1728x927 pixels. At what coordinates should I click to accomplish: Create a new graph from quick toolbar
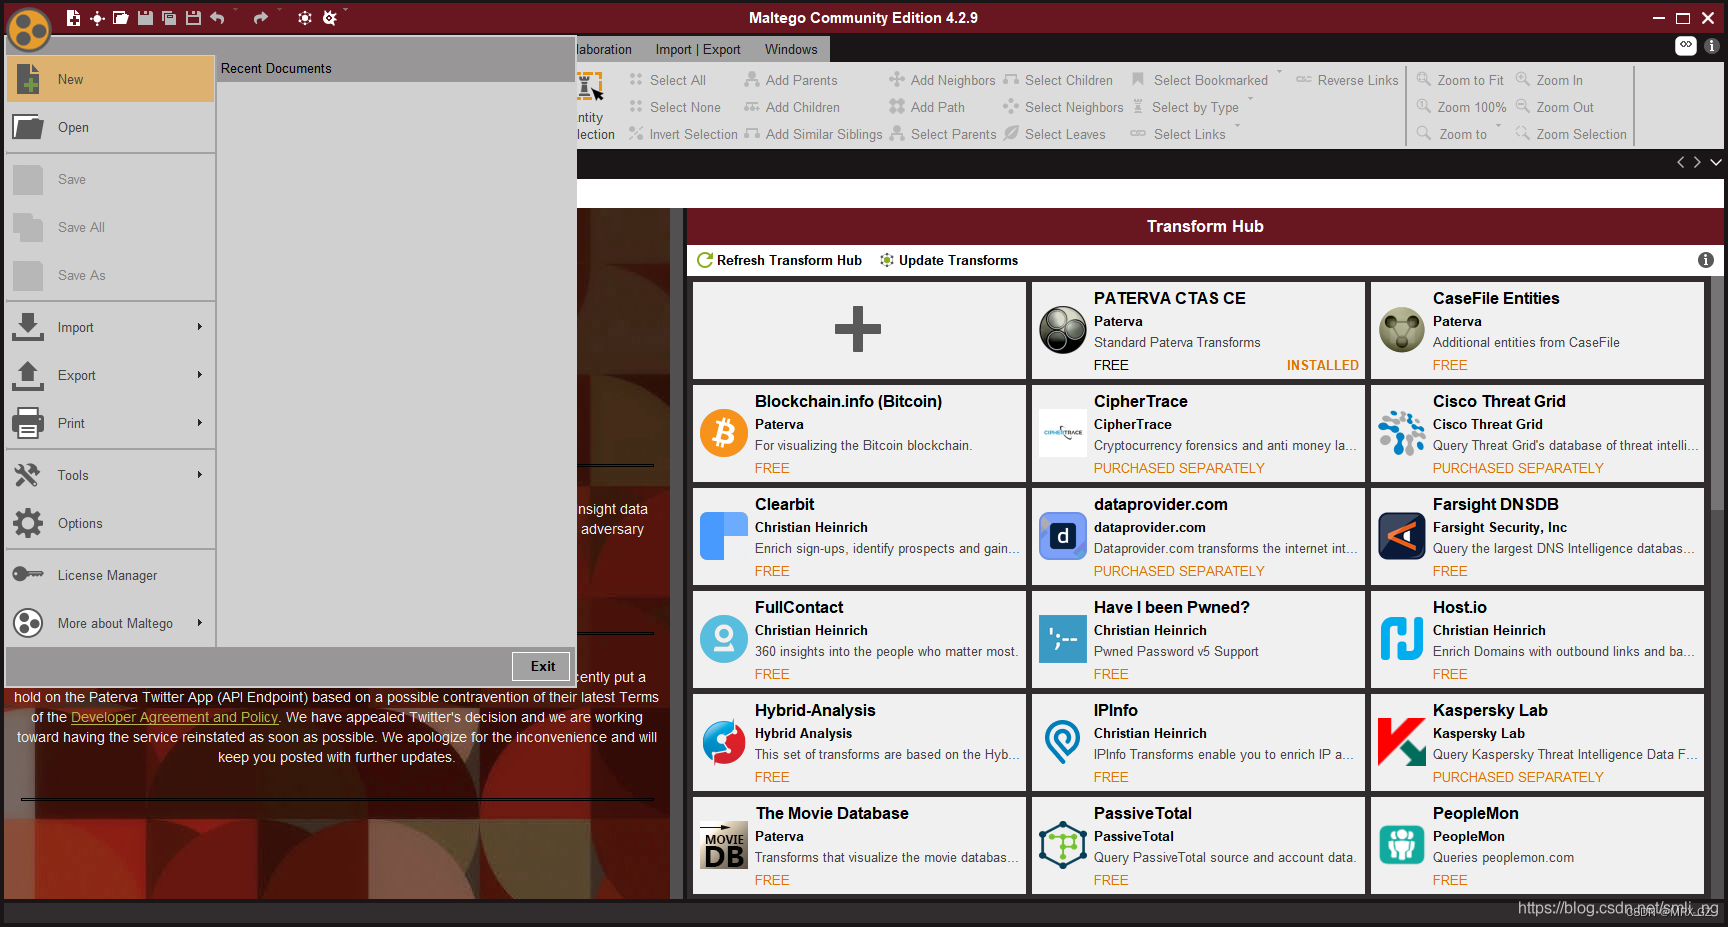(x=73, y=18)
